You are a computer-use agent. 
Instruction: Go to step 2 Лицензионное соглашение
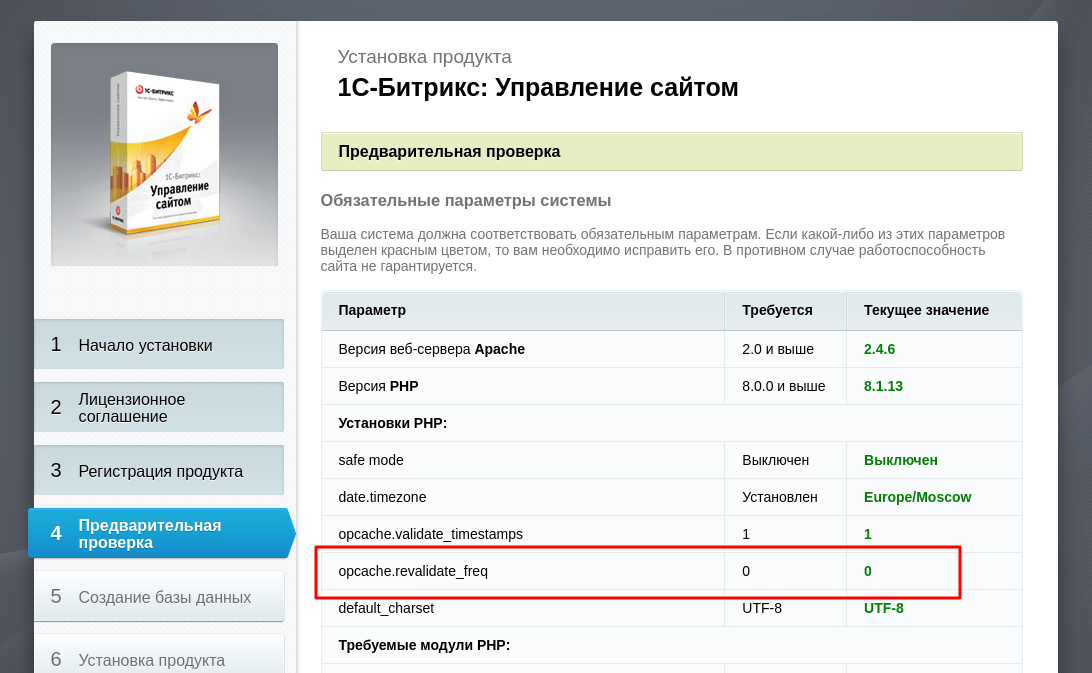click(x=159, y=408)
